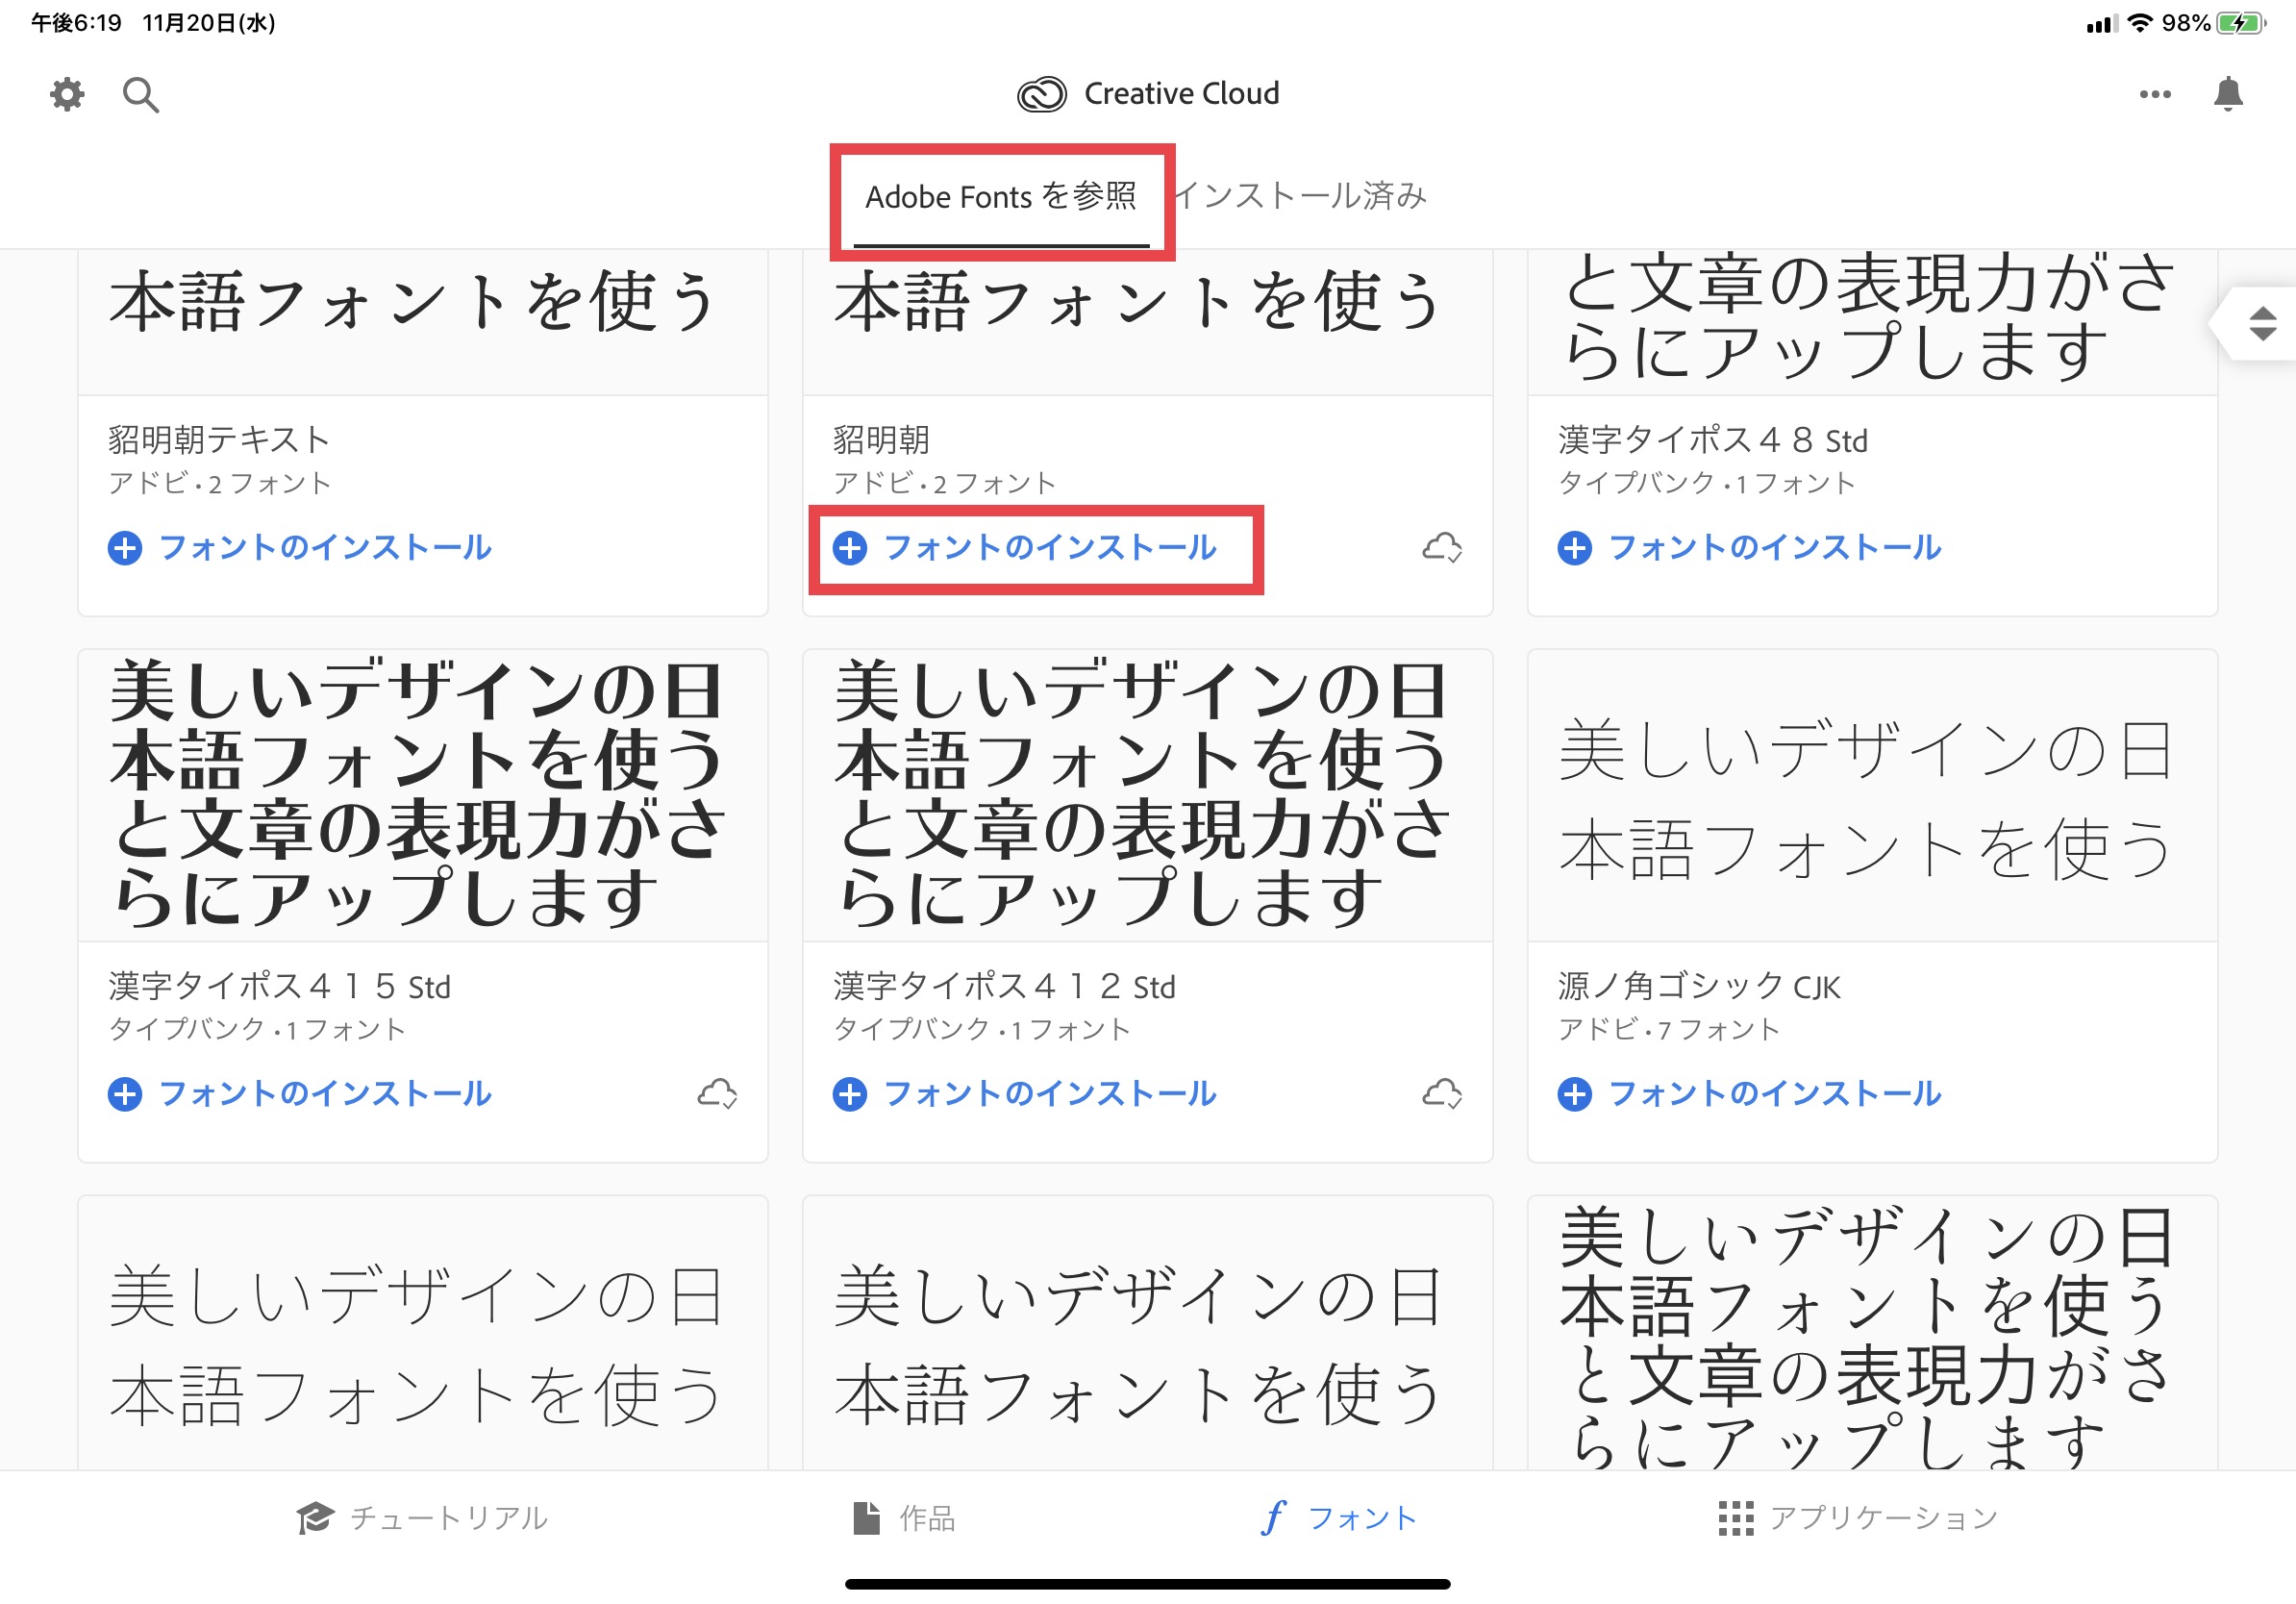The height and width of the screenshot is (1604, 2296).
Task: Tap the cloud icon on 貂明朝 card
Action: click(x=1442, y=547)
